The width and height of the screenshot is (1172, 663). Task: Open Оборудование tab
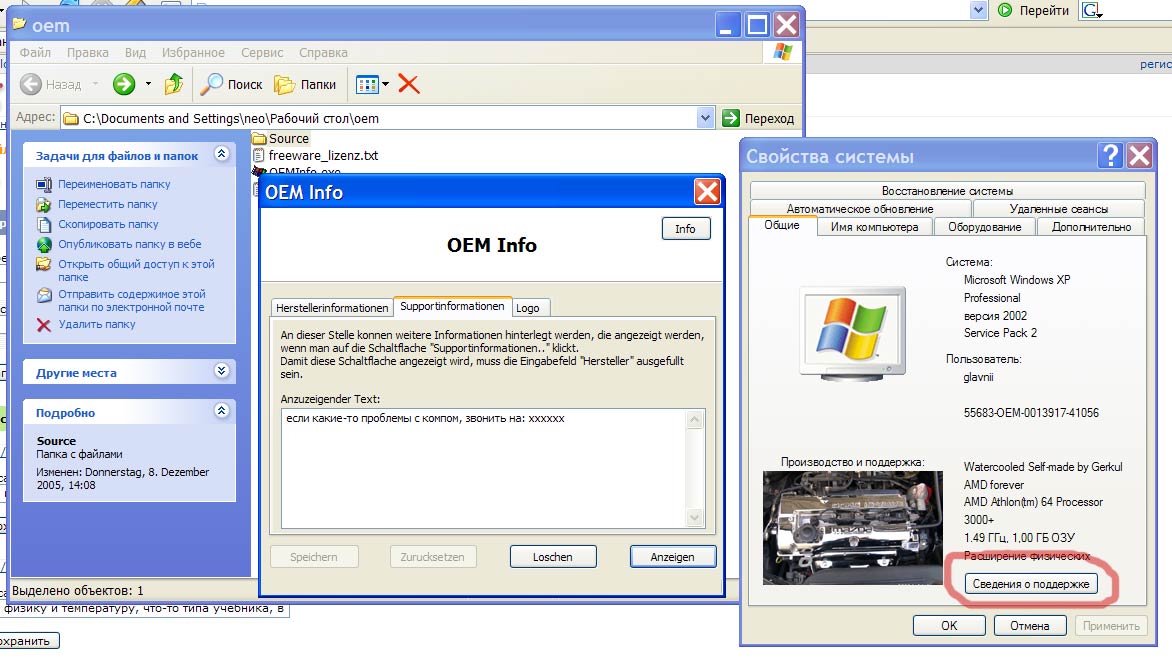984,226
